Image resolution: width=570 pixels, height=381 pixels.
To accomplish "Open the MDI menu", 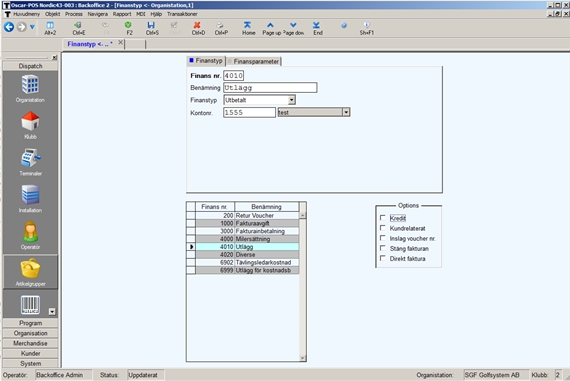I will (x=141, y=14).
